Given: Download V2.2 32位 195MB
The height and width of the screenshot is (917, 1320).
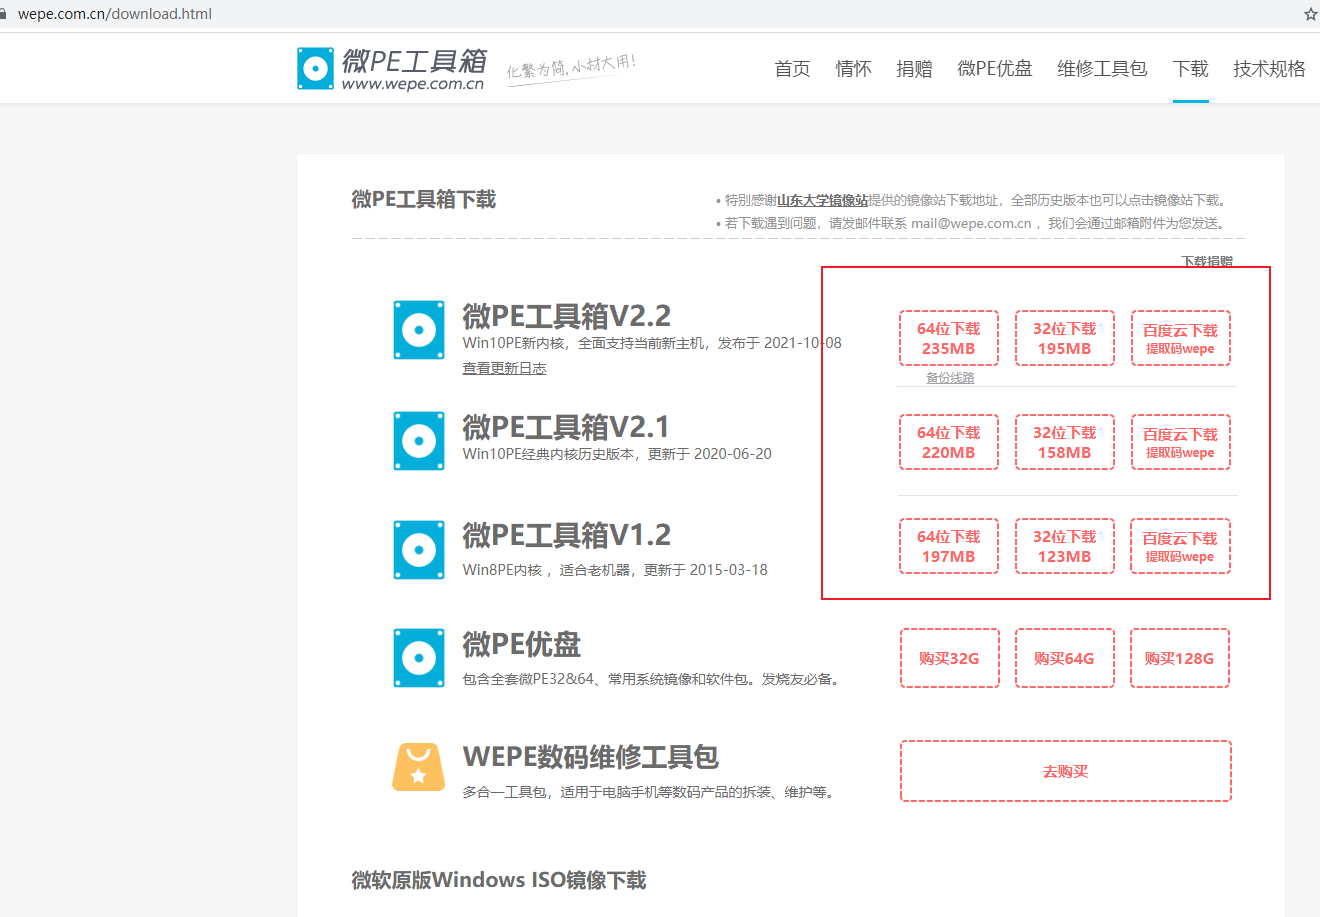Looking at the screenshot, I should pos(1065,338).
